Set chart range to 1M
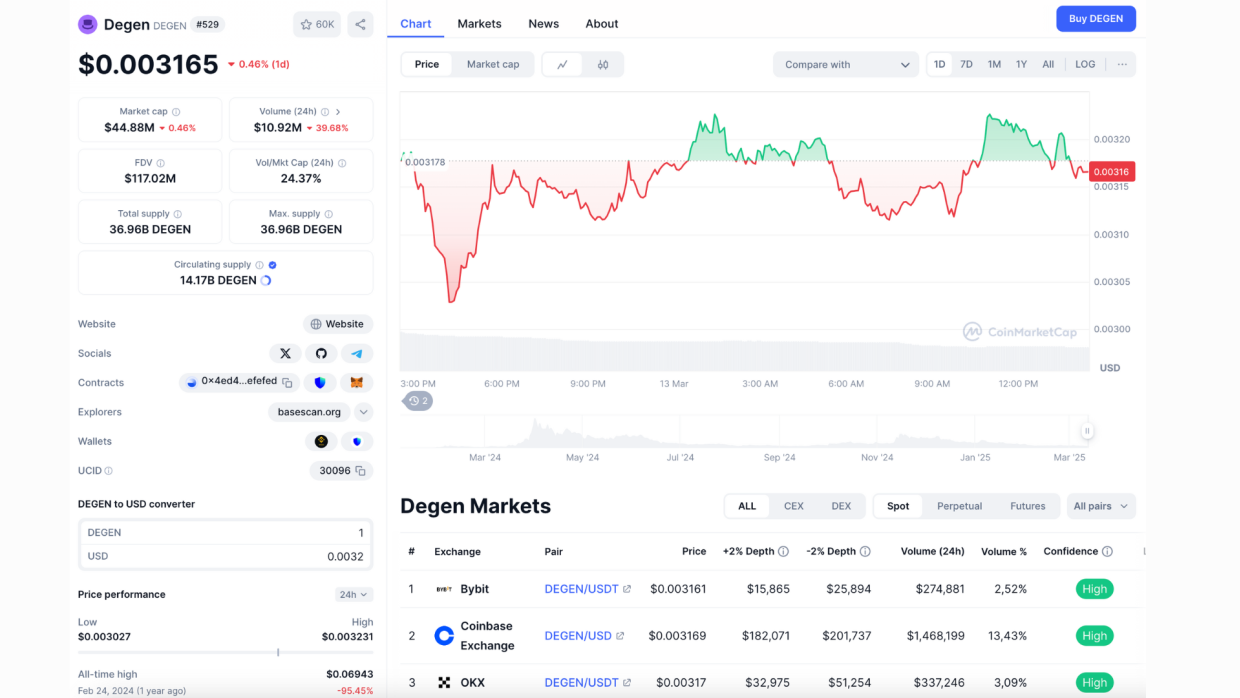This screenshot has width=1240, height=698. point(994,64)
